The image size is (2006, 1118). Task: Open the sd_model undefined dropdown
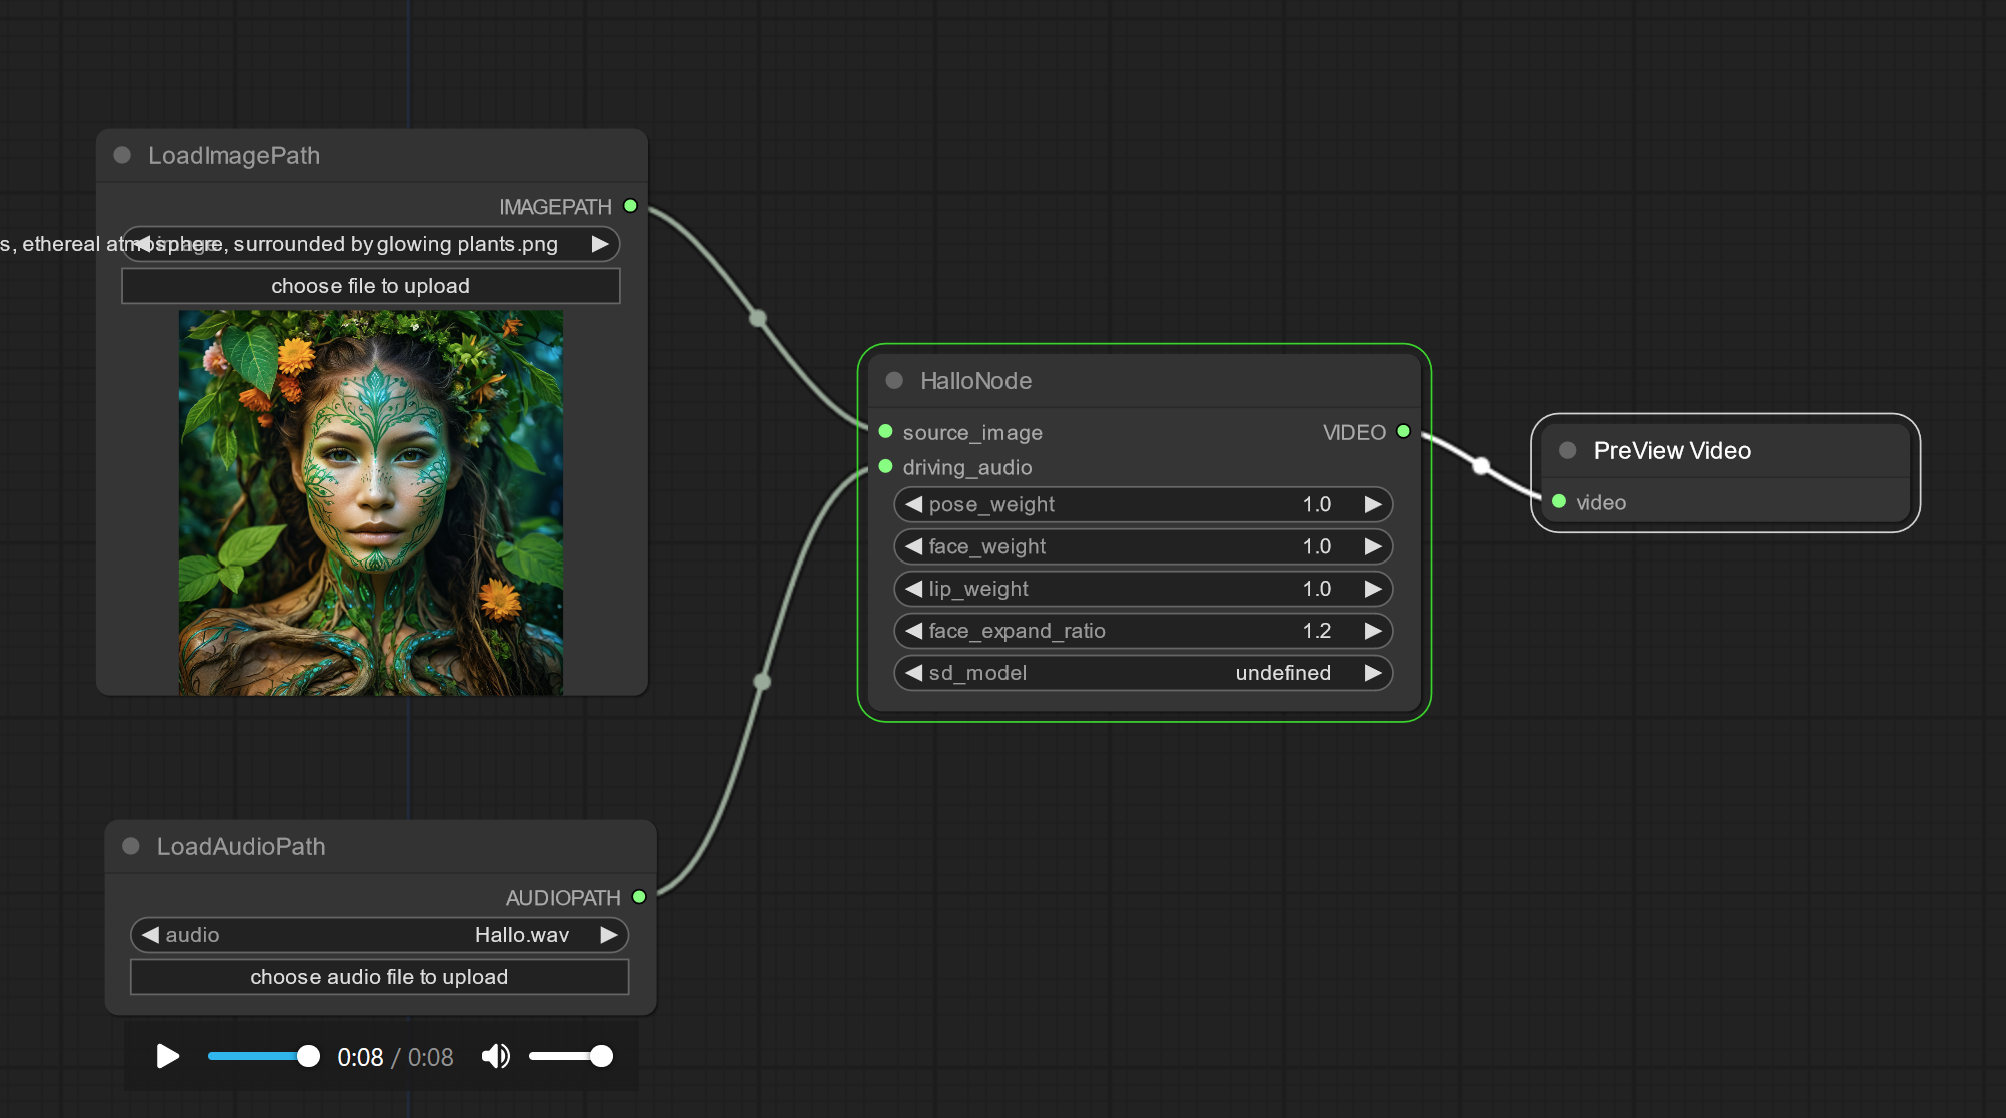tap(1142, 673)
